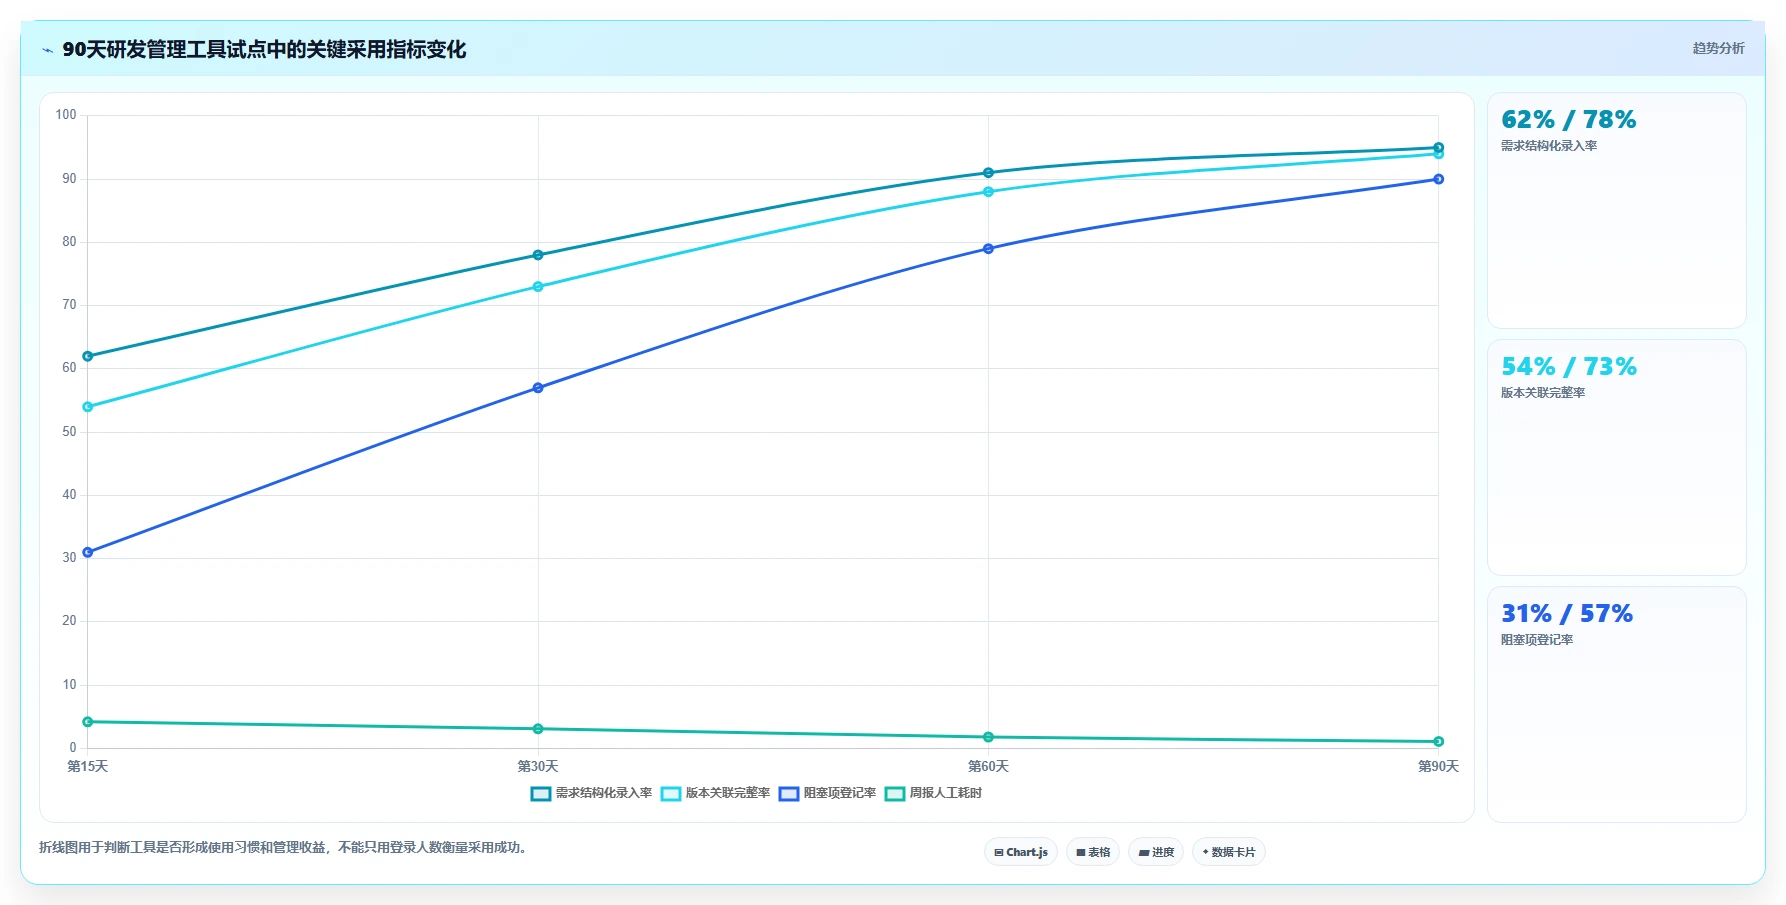Click 第60天 point on 版本关联完整率 line
This screenshot has width=1786, height=905.
pyautogui.click(x=988, y=192)
